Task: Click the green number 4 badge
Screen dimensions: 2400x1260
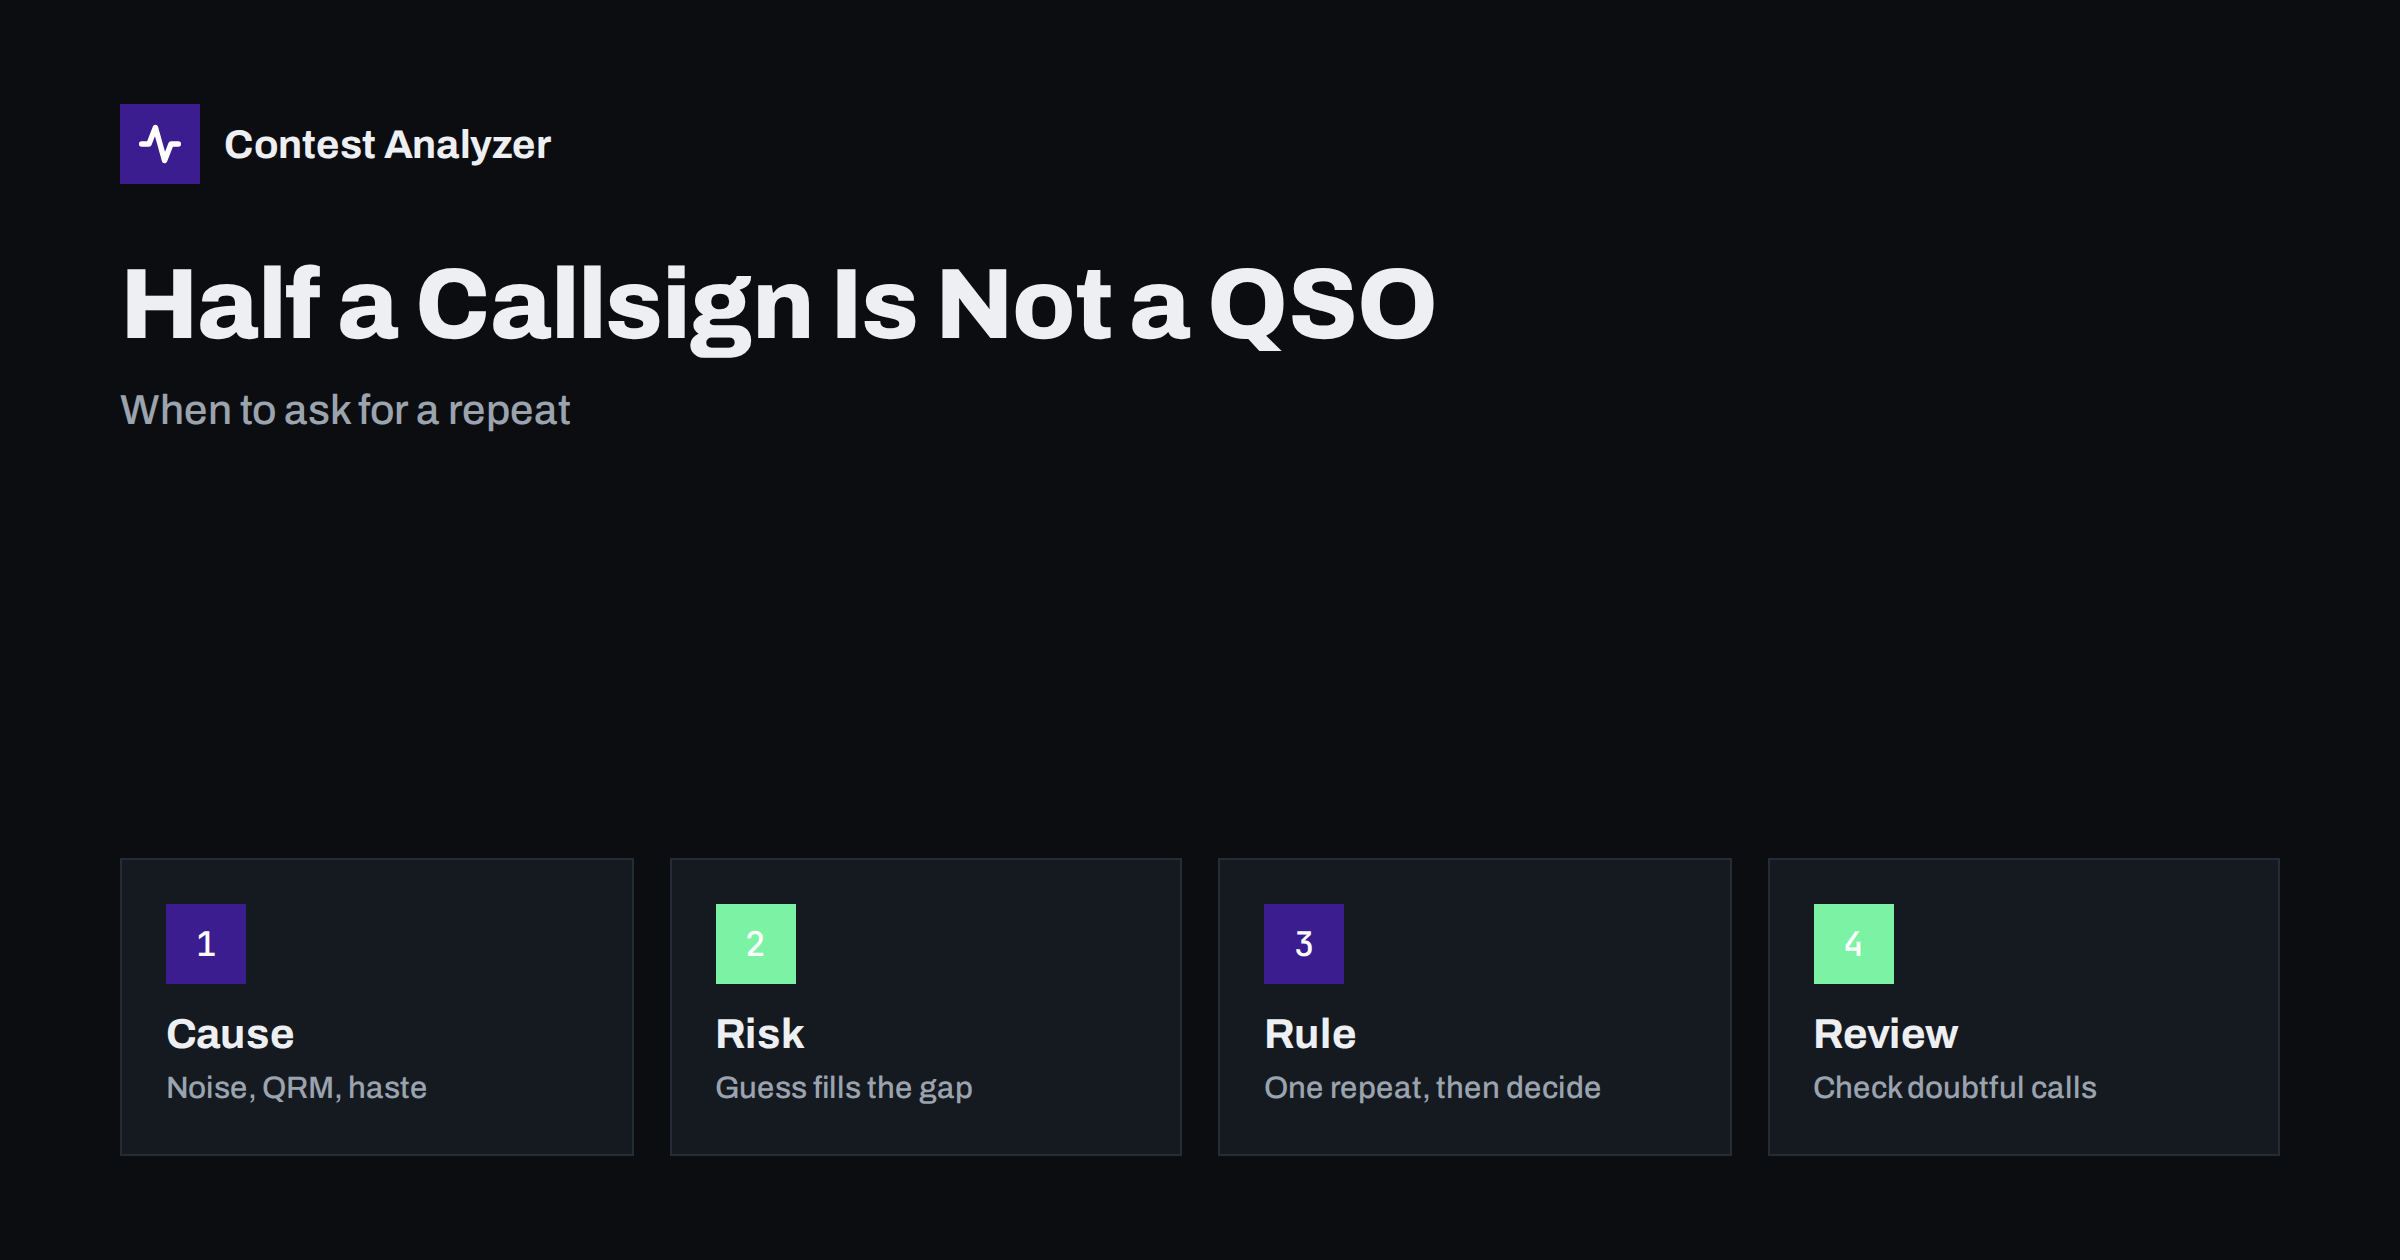Action: tap(1854, 944)
